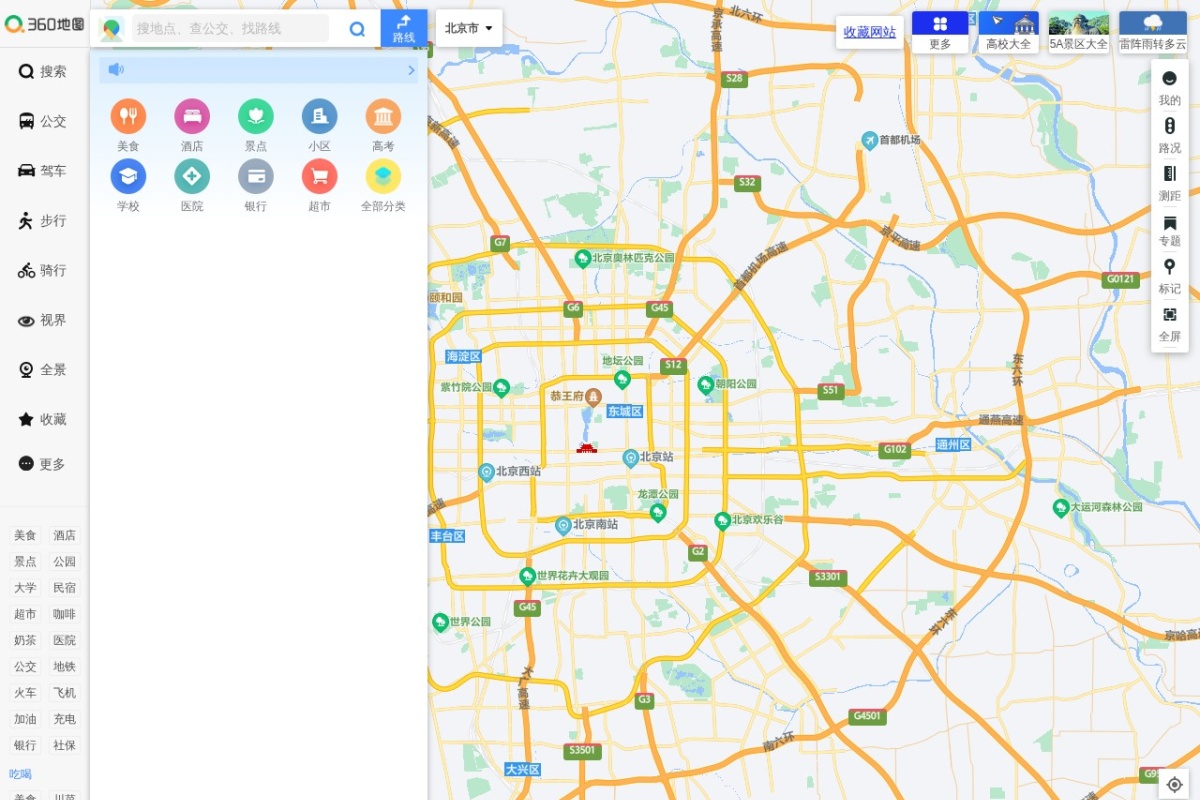Image resolution: width=1200 pixels, height=800 pixels.
Task: Toggle the 路况 traffic layer
Action: point(1170,135)
